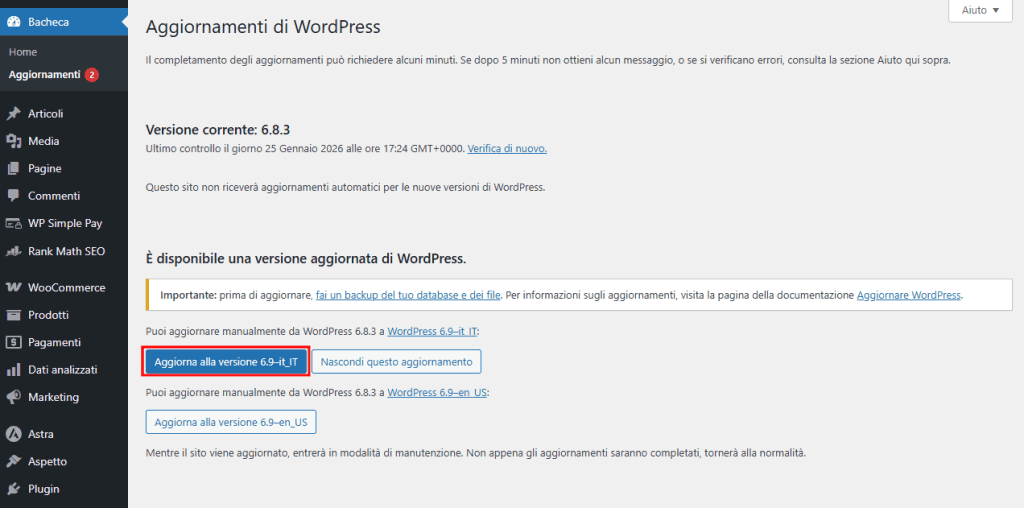Click Nascondi questo aggiornamento button

tap(396, 361)
